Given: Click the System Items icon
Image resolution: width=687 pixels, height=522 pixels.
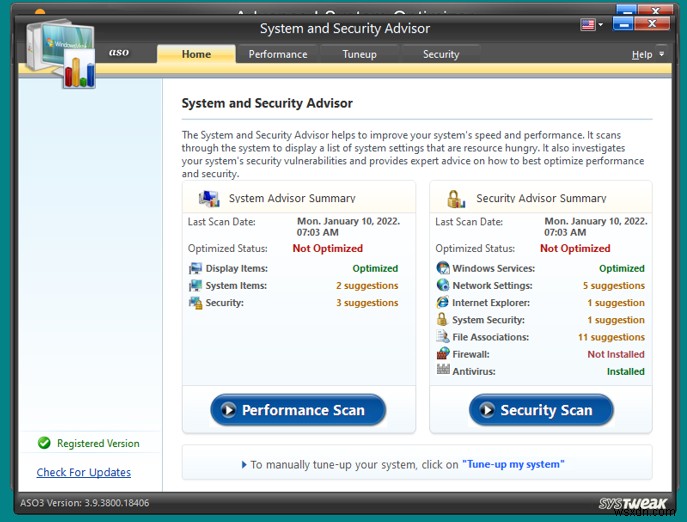Looking at the screenshot, I should [195, 286].
